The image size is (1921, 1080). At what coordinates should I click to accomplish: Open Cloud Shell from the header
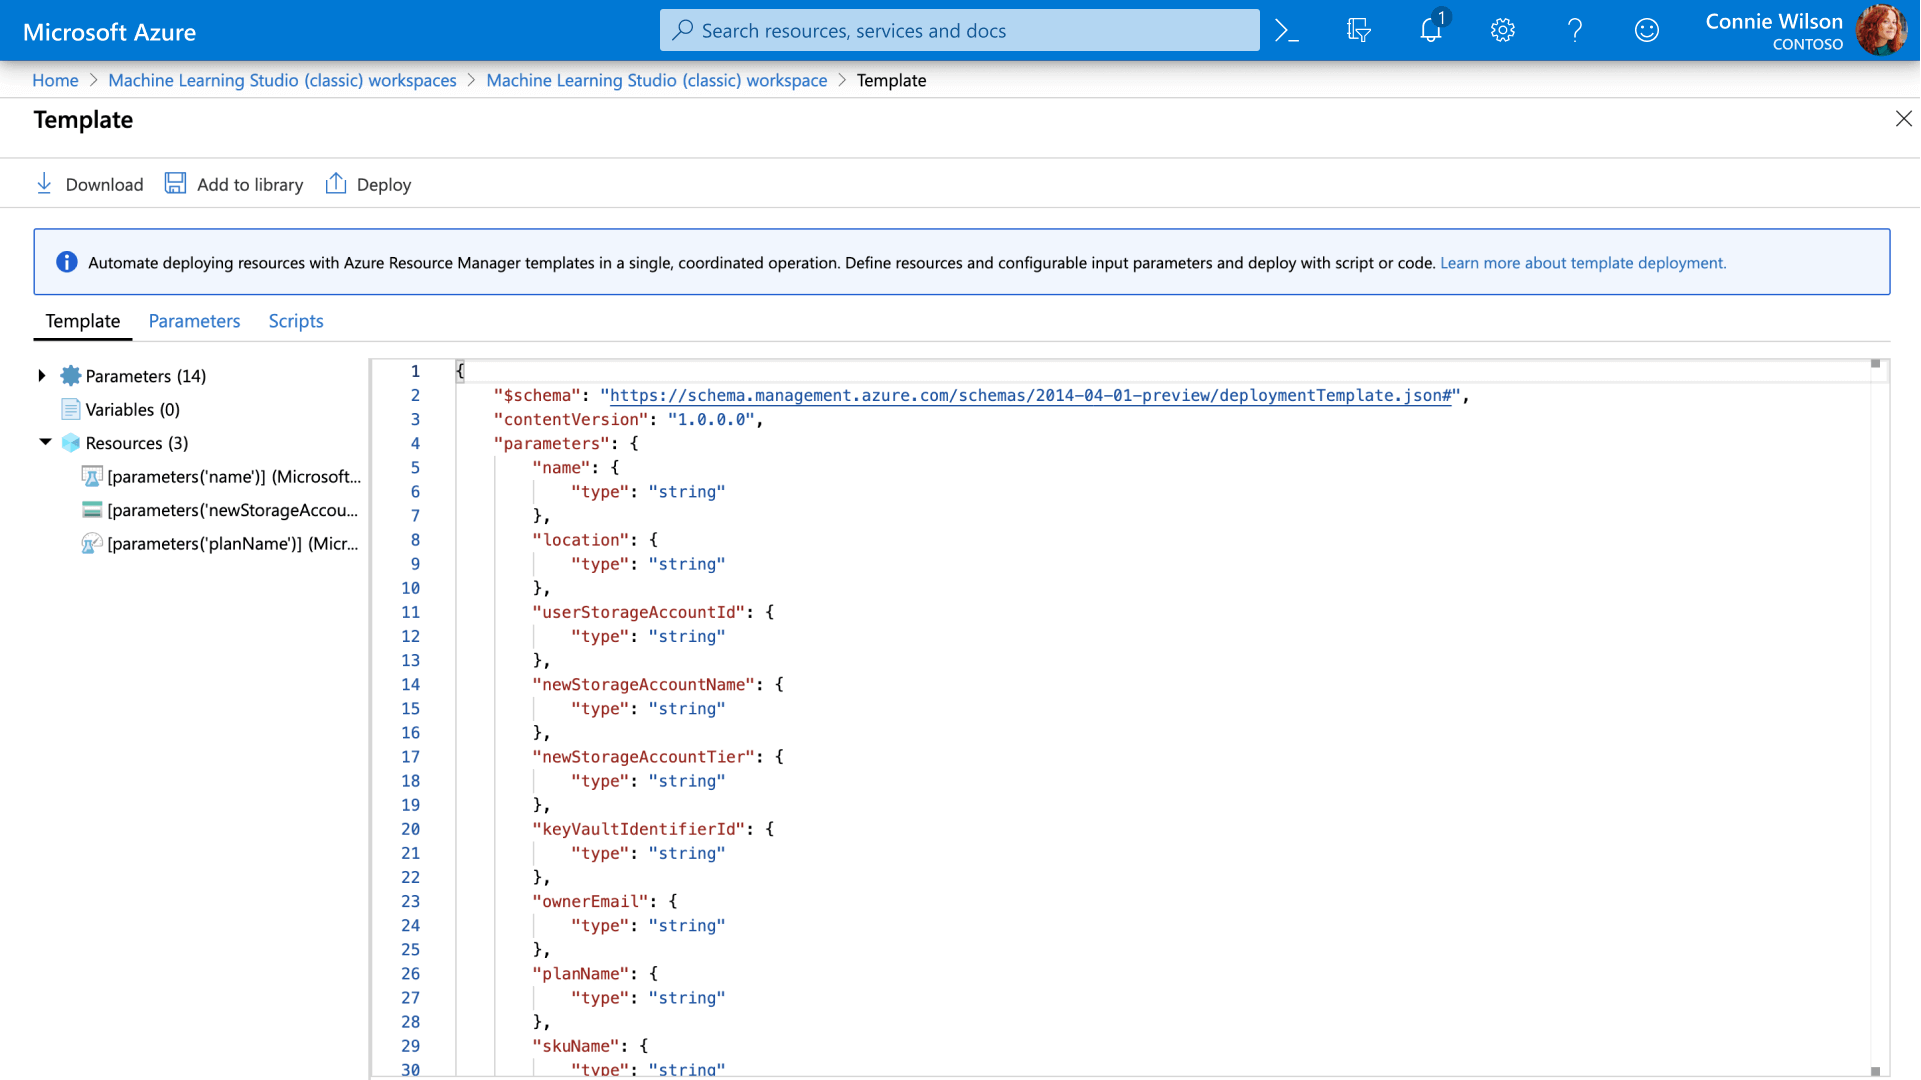tap(1287, 31)
